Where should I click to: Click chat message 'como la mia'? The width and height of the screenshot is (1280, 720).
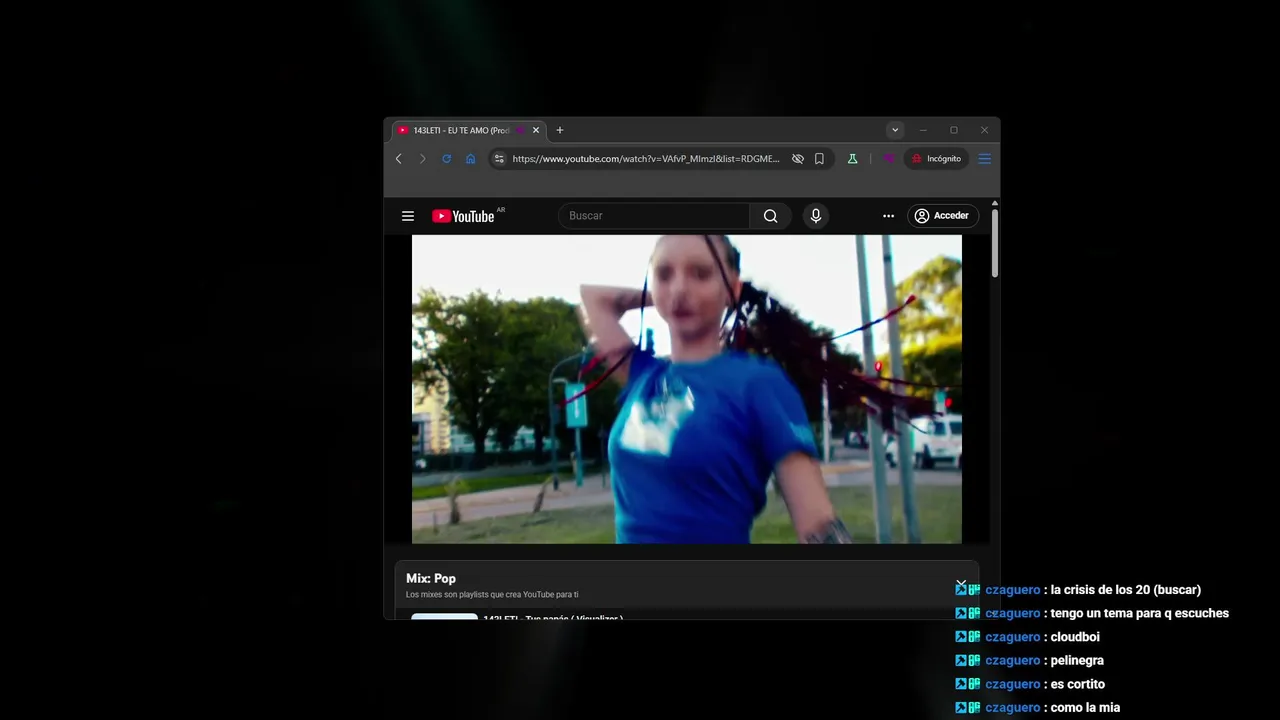click(x=1085, y=708)
